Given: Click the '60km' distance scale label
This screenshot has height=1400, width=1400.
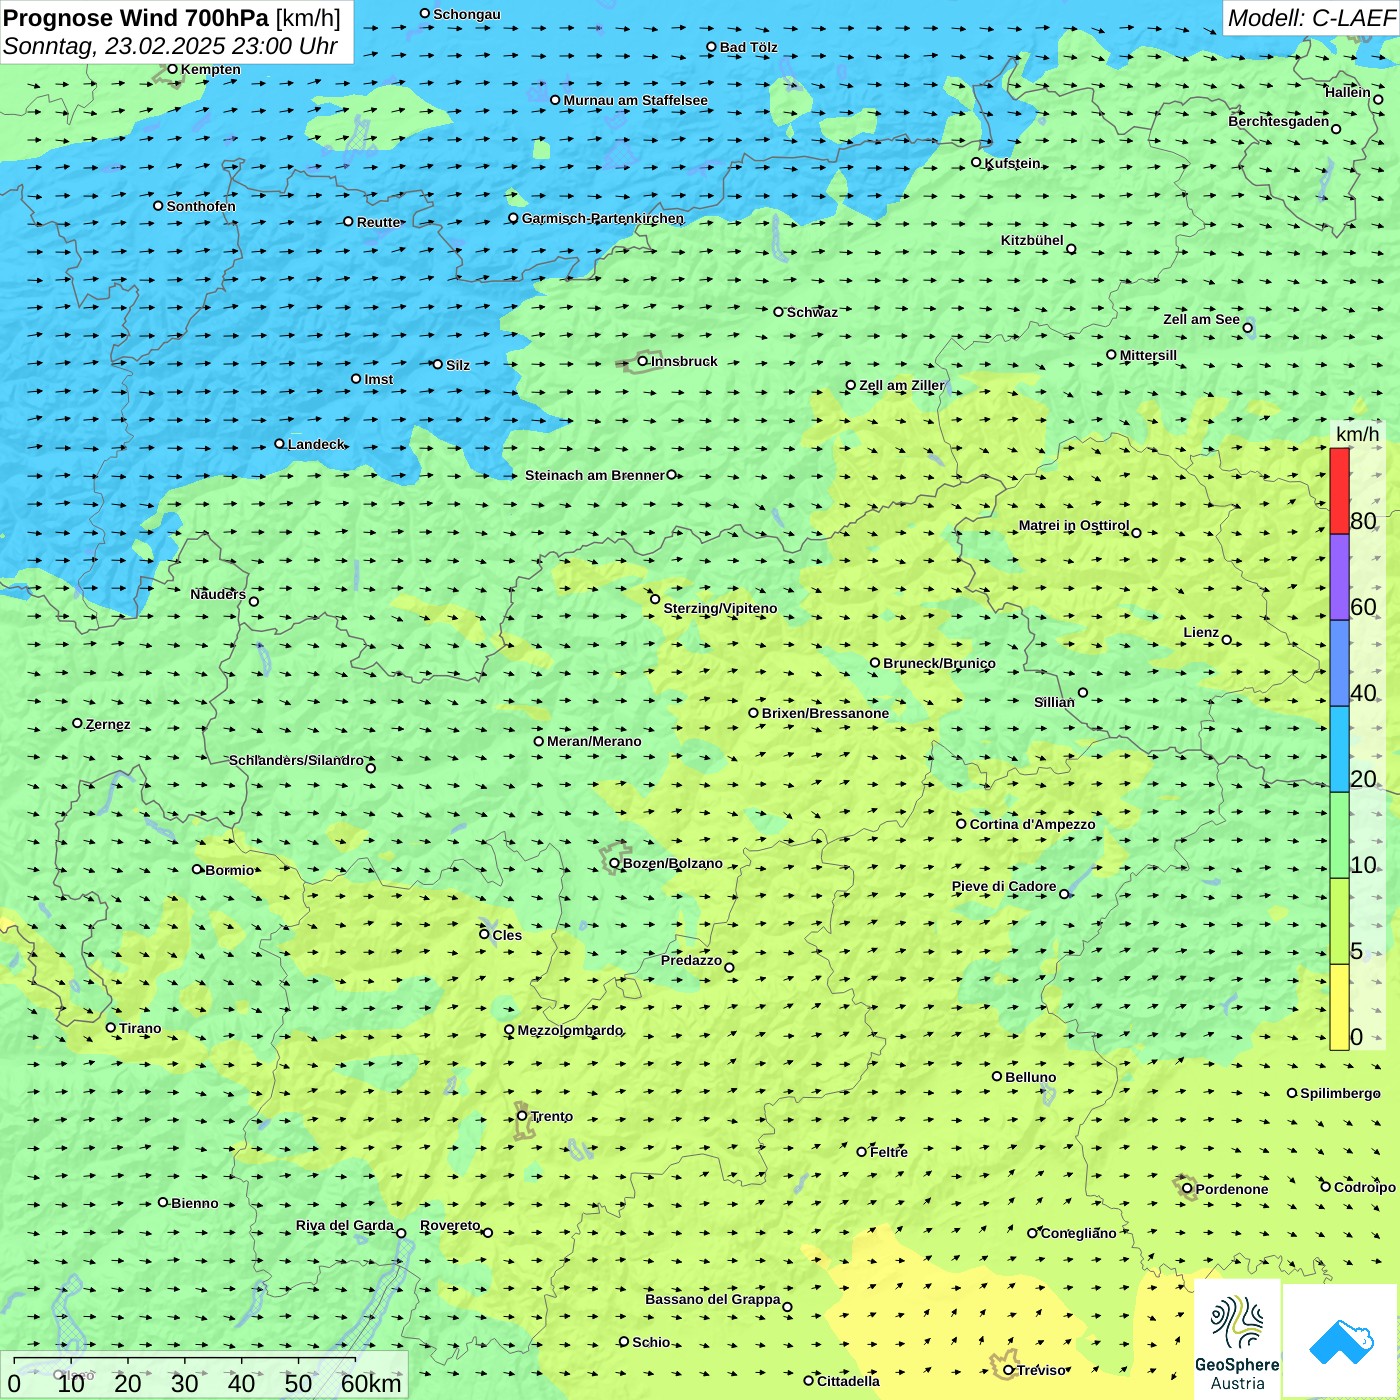Looking at the screenshot, I should (371, 1383).
